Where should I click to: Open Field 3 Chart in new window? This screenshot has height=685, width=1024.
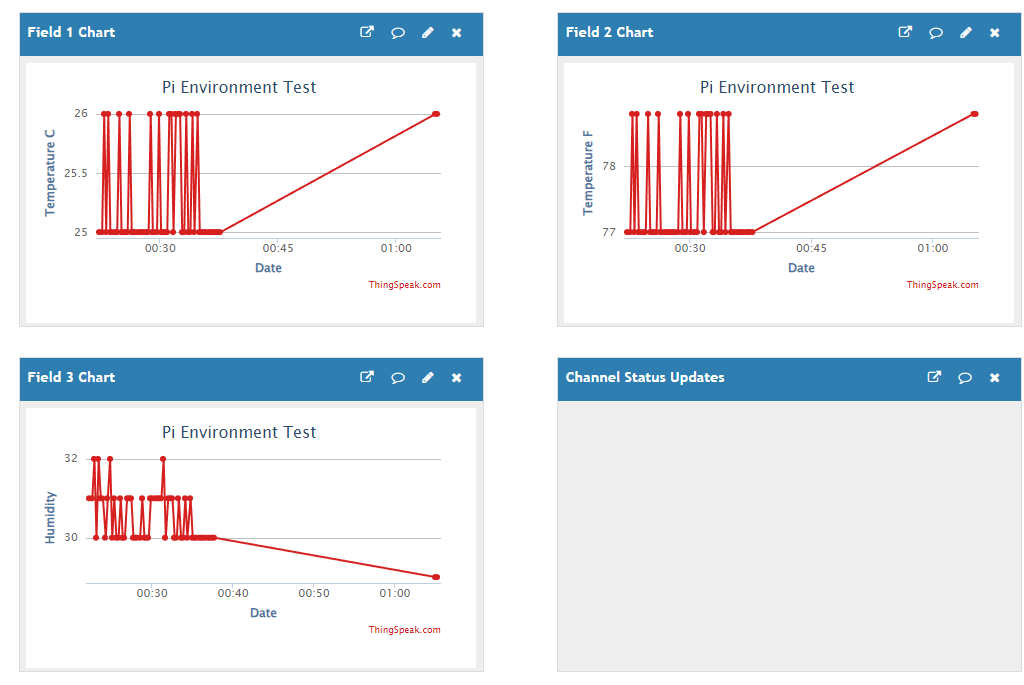pos(367,377)
